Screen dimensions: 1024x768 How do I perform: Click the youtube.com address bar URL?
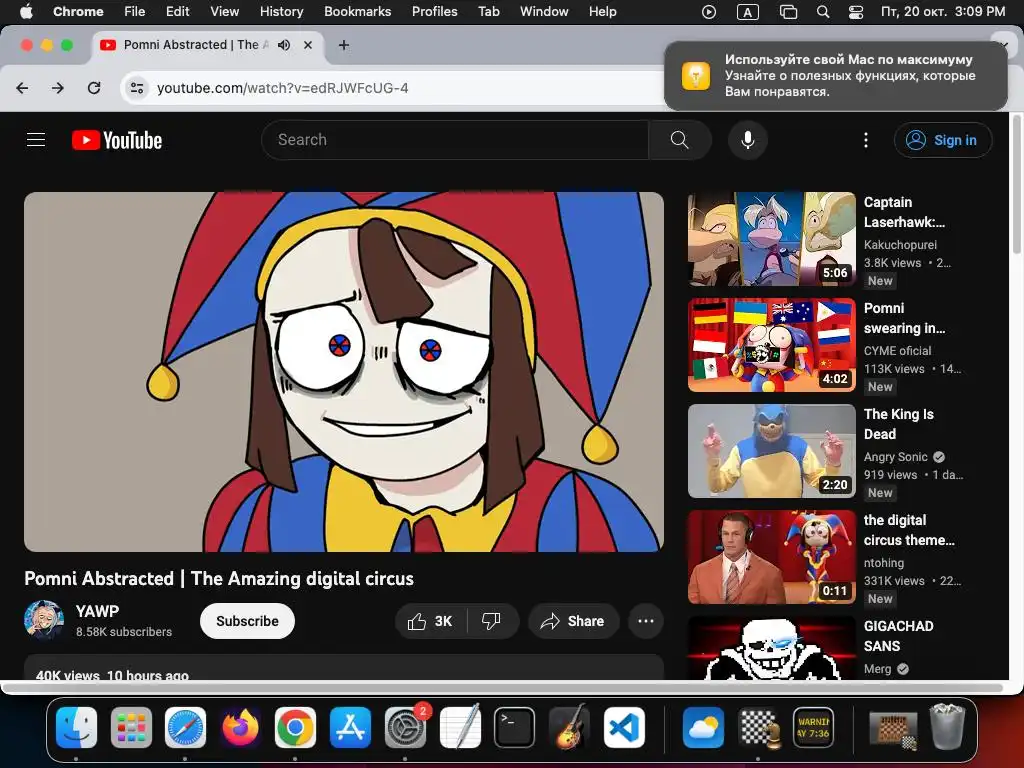point(282,88)
